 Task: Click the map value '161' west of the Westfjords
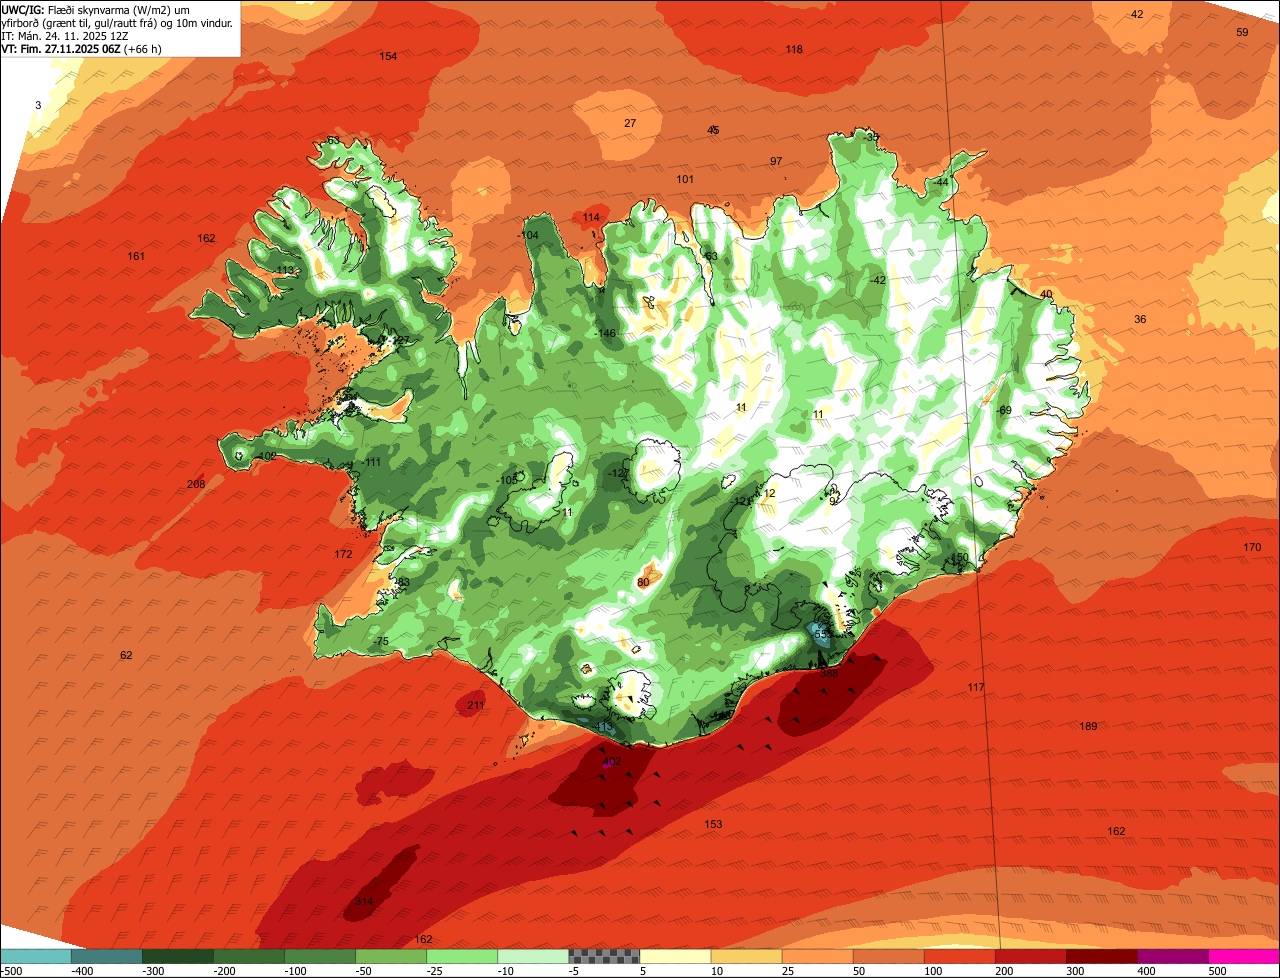pyautogui.click(x=136, y=256)
